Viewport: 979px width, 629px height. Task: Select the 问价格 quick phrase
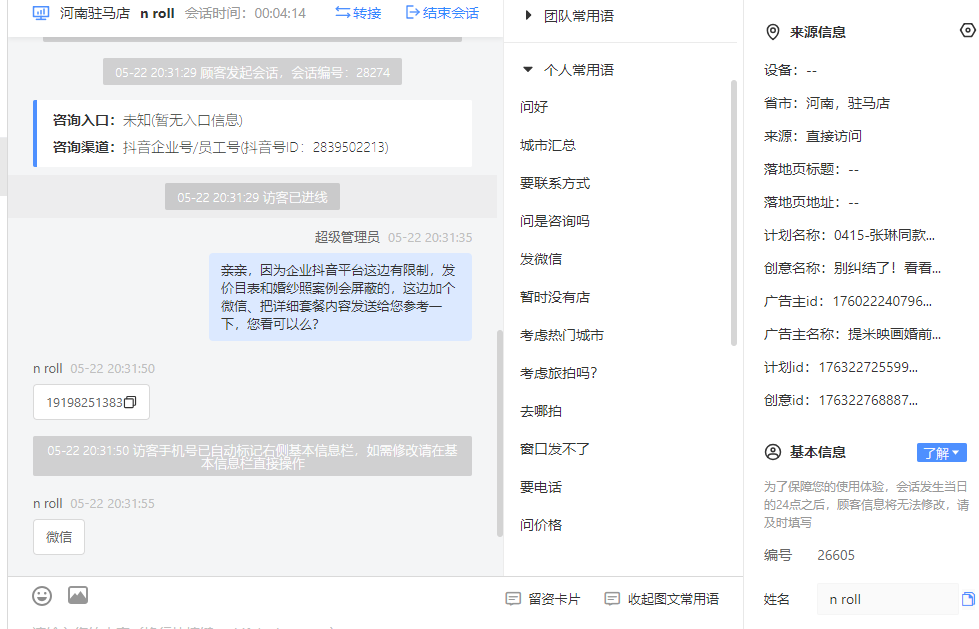point(541,525)
